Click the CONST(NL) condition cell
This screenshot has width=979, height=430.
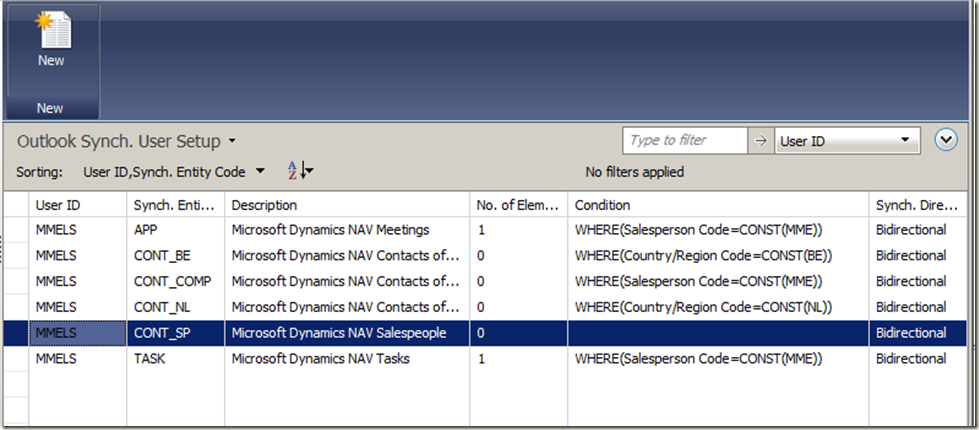717,307
